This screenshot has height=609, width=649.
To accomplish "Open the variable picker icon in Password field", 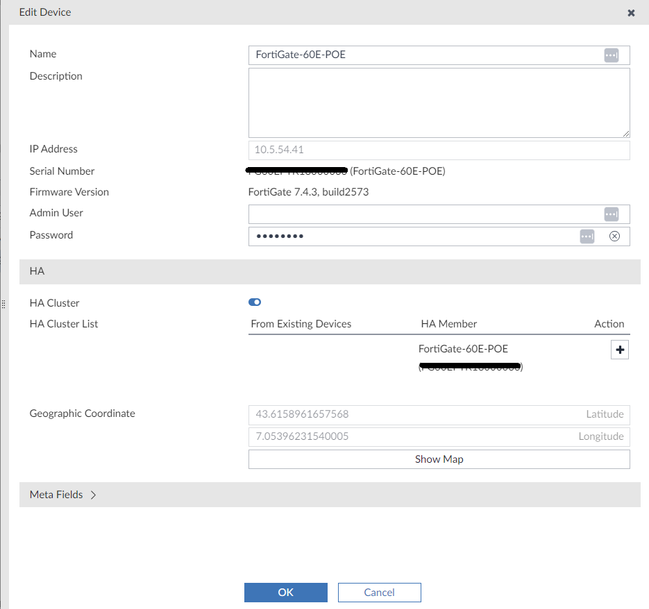I will coord(587,236).
